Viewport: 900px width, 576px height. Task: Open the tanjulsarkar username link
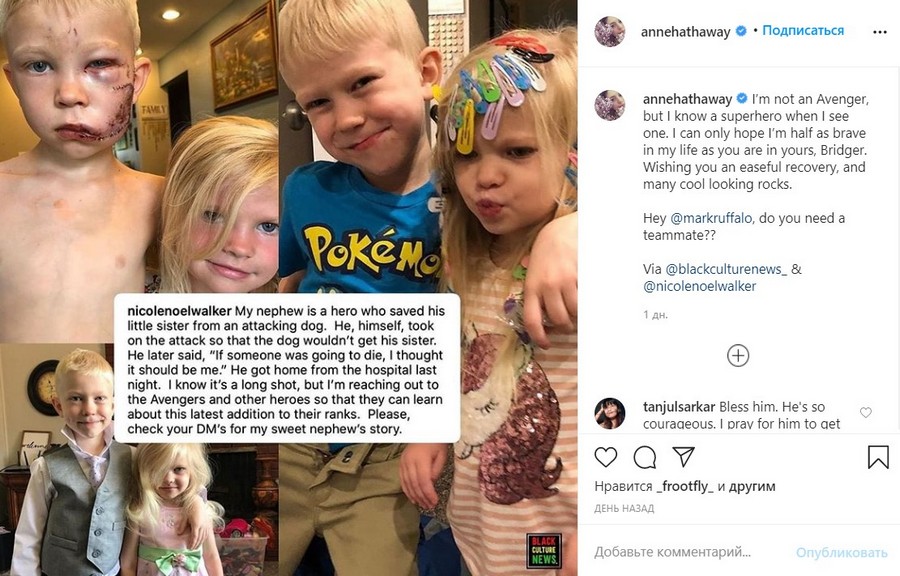point(679,407)
